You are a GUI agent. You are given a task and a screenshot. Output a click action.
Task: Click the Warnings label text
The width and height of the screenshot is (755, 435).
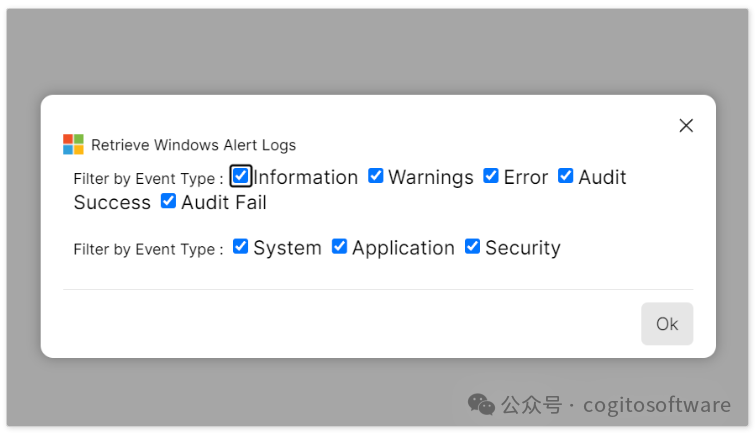click(431, 178)
